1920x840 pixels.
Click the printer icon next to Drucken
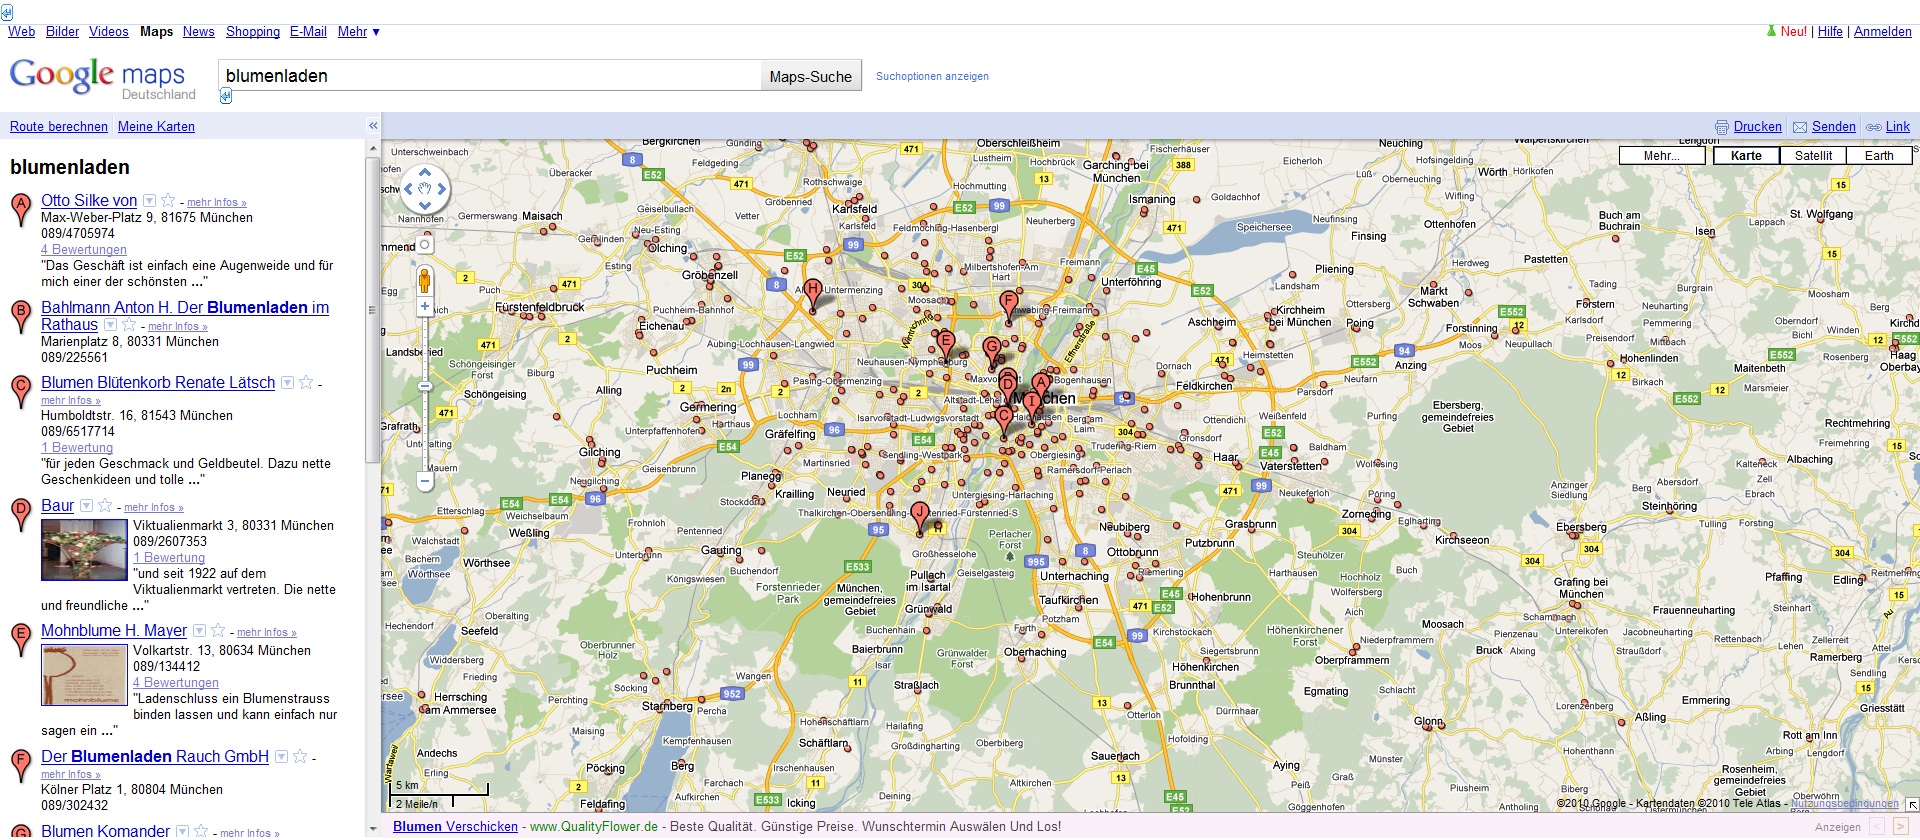tap(1722, 127)
